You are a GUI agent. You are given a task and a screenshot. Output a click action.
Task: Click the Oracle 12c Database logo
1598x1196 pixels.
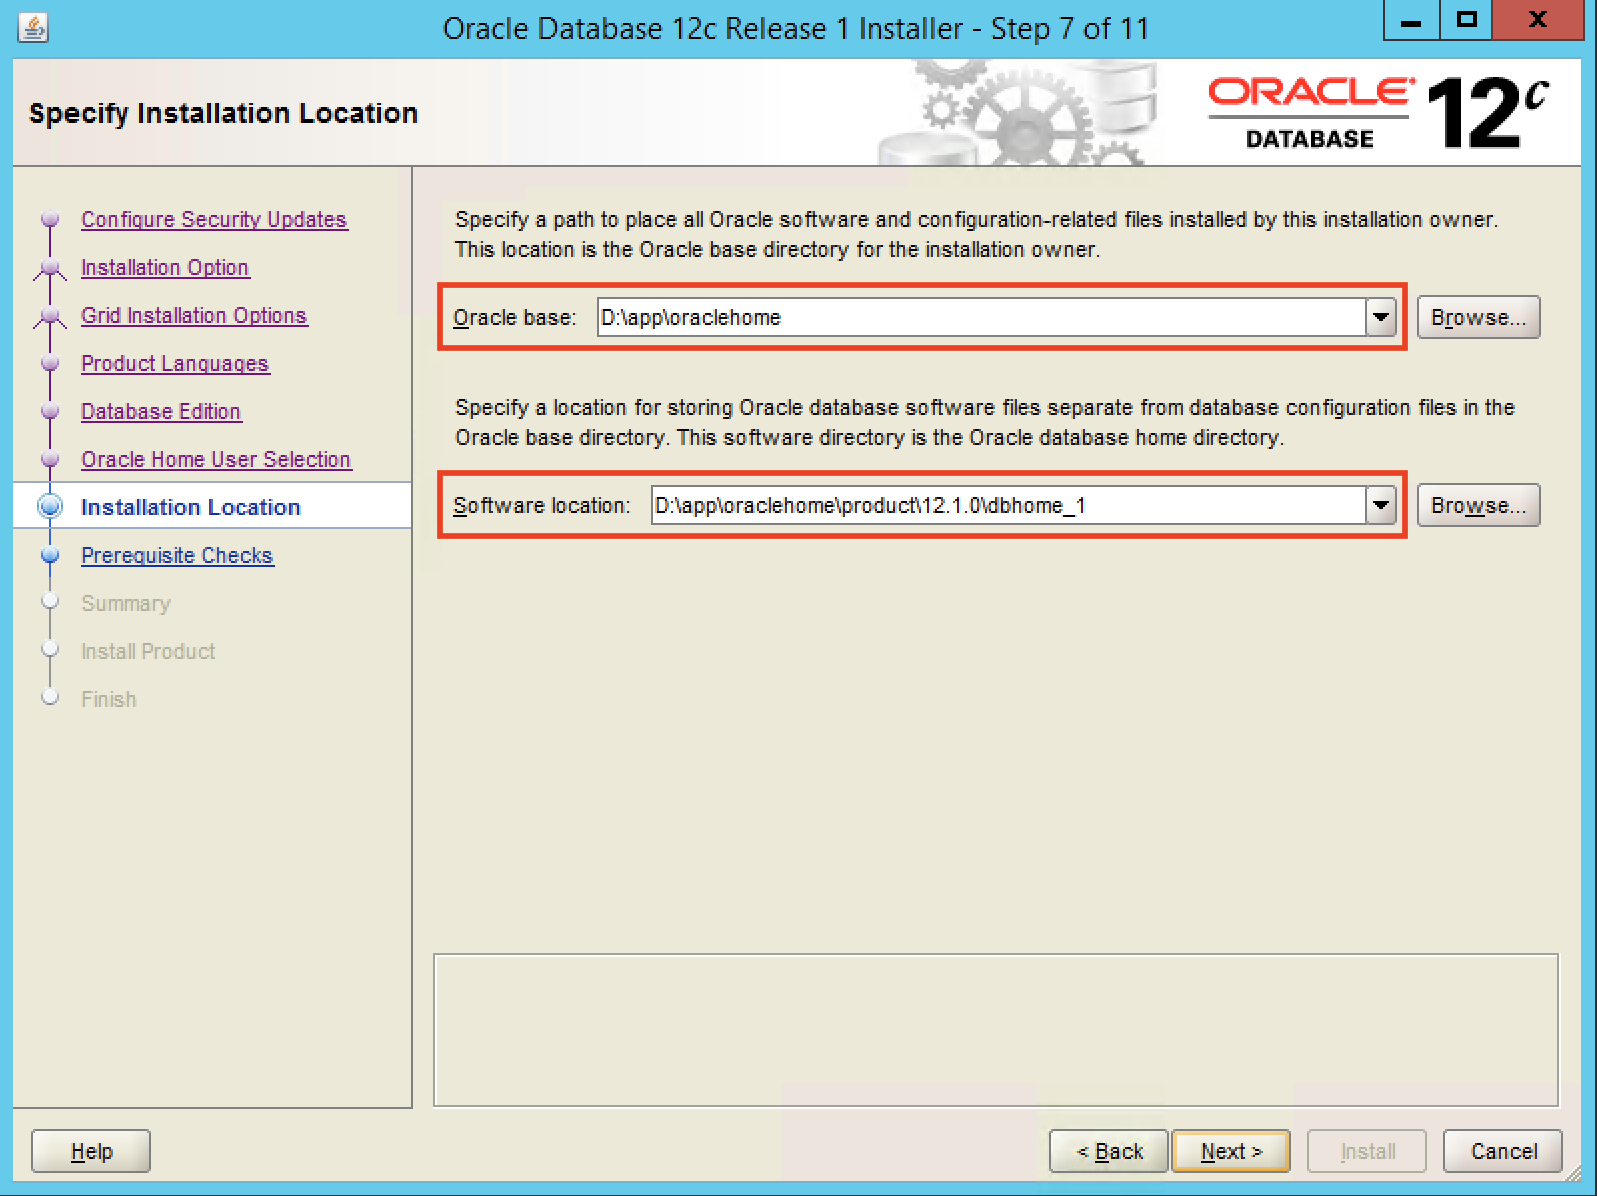coord(1378,113)
